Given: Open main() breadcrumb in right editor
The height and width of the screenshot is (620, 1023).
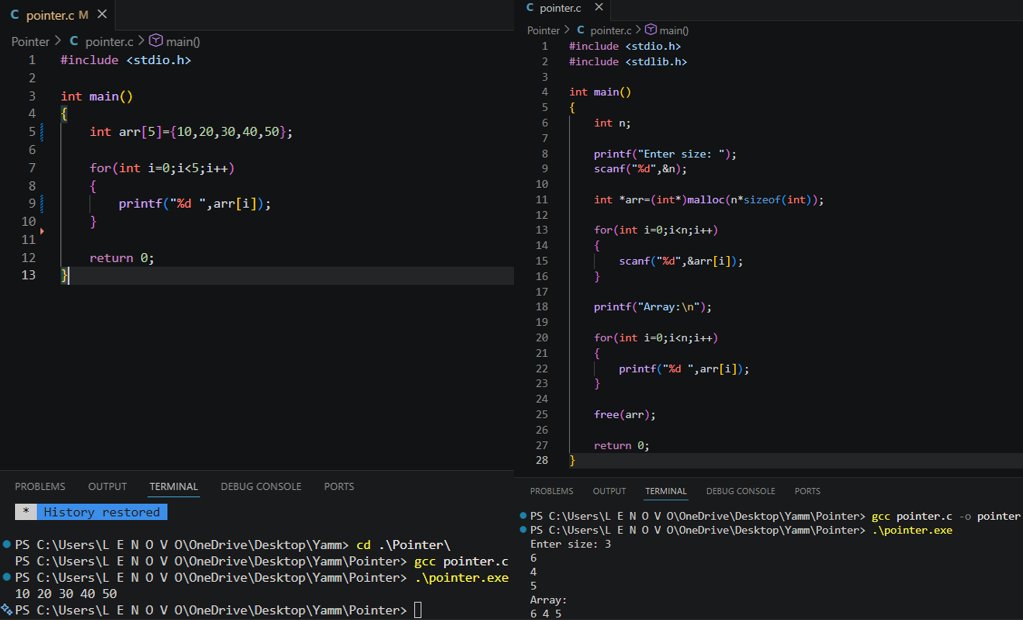Looking at the screenshot, I should [674, 30].
